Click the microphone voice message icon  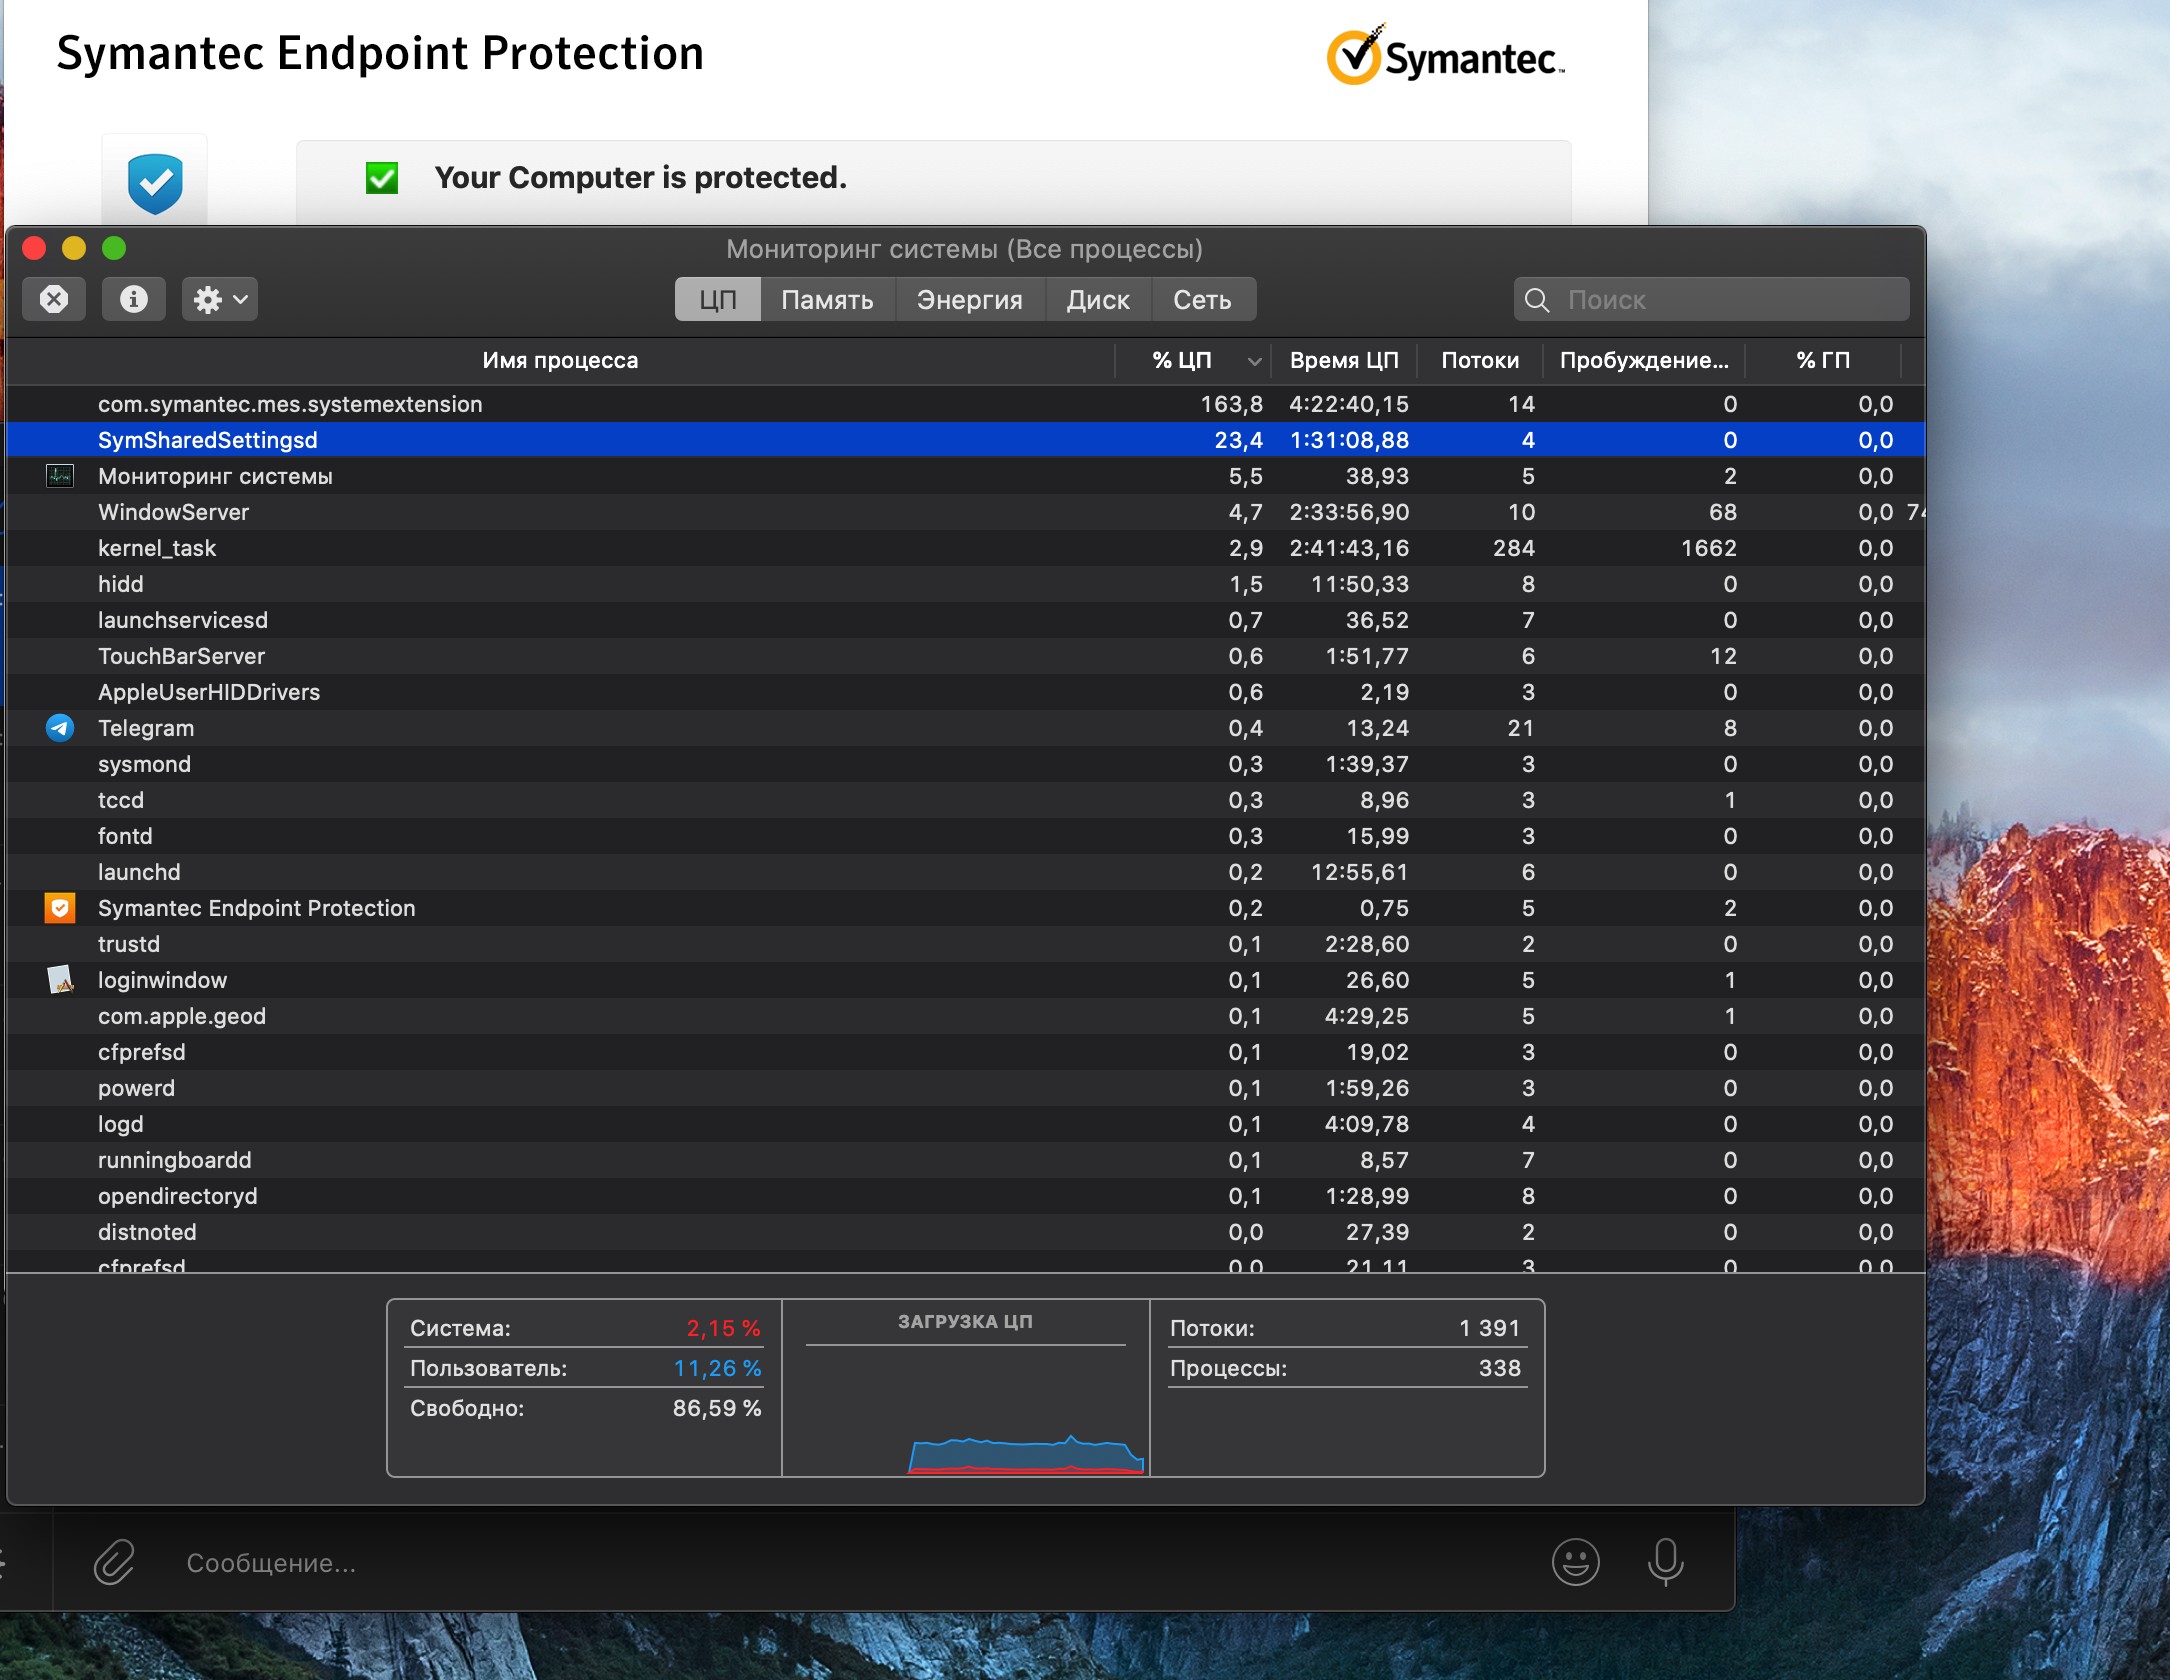(x=1666, y=1562)
